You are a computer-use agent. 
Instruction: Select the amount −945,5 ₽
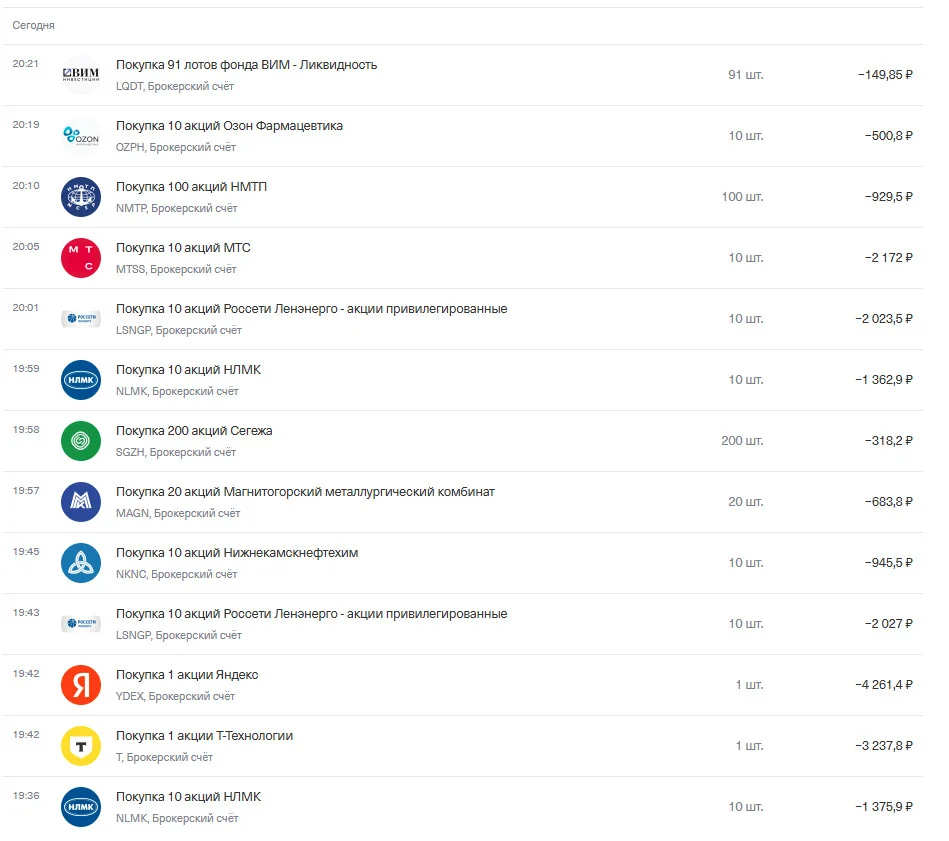(888, 563)
